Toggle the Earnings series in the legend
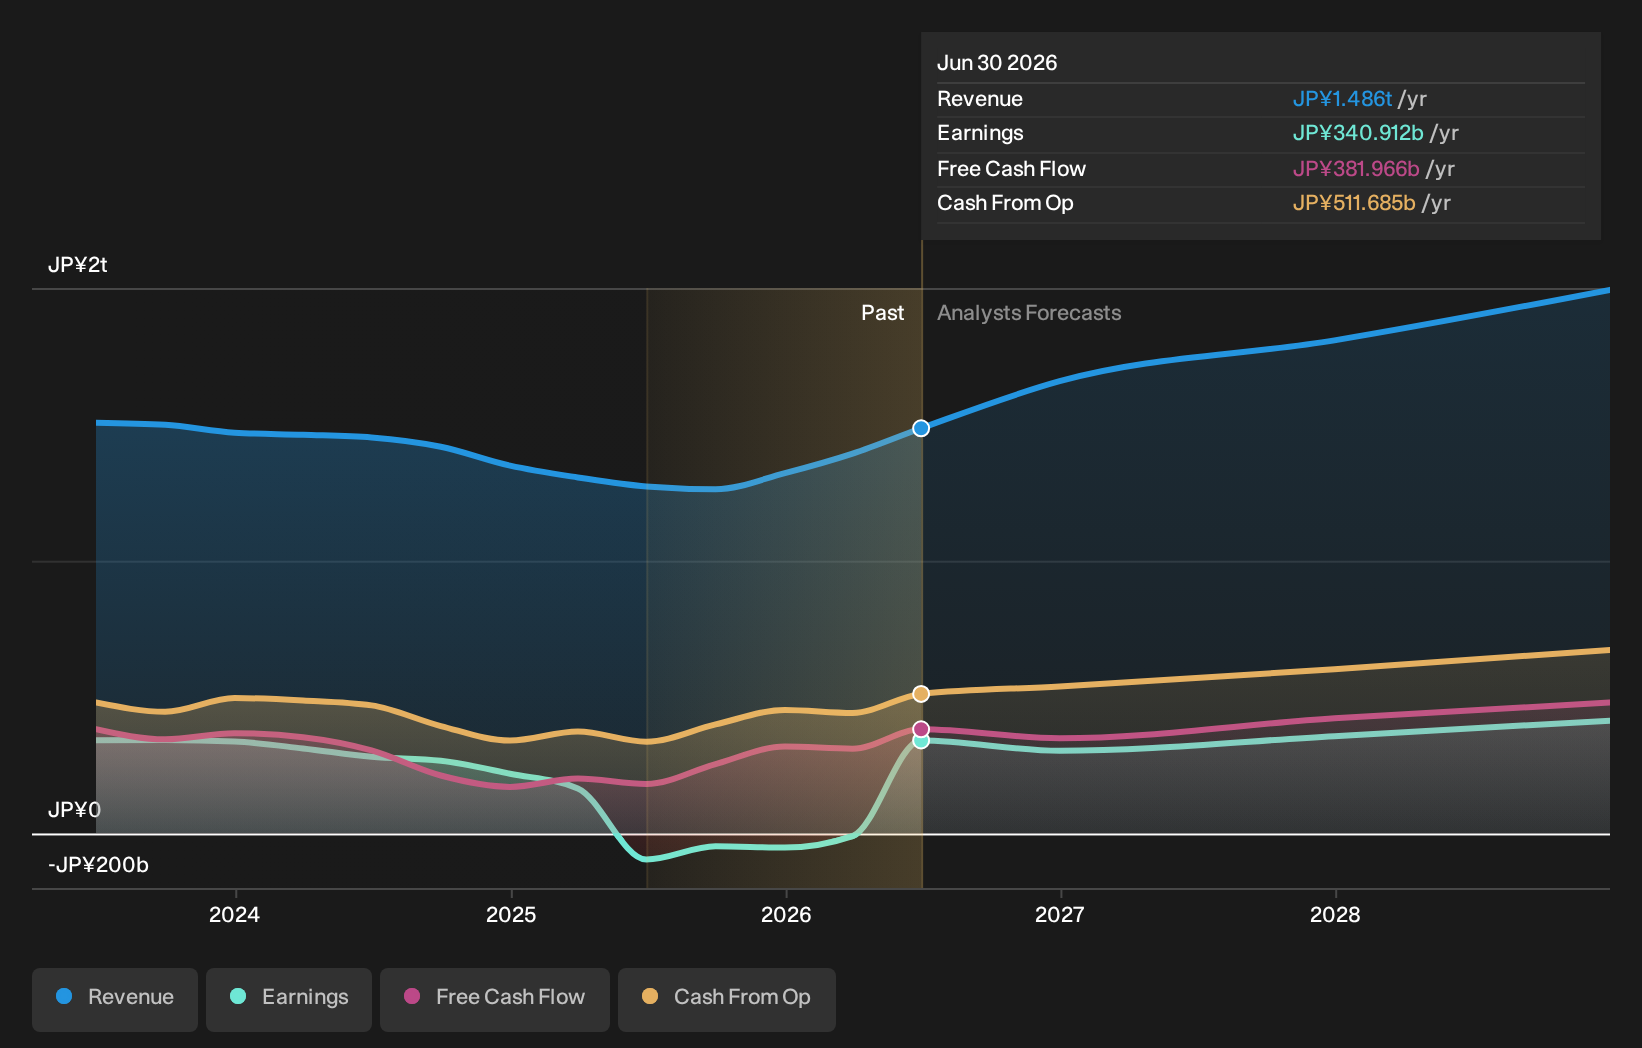Screen dimensions: 1642x1048 (x=289, y=999)
